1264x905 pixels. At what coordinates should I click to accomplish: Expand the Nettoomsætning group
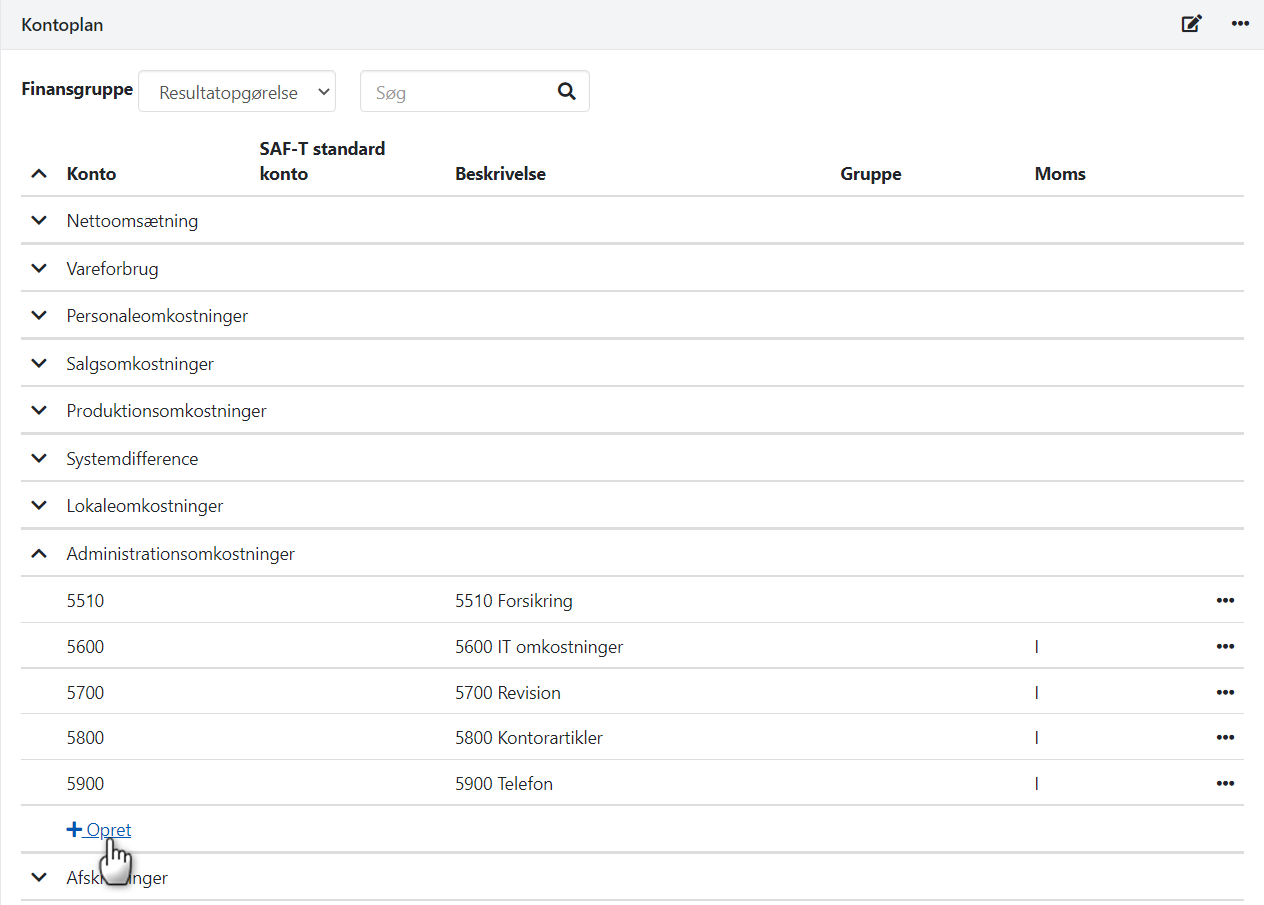pos(39,221)
